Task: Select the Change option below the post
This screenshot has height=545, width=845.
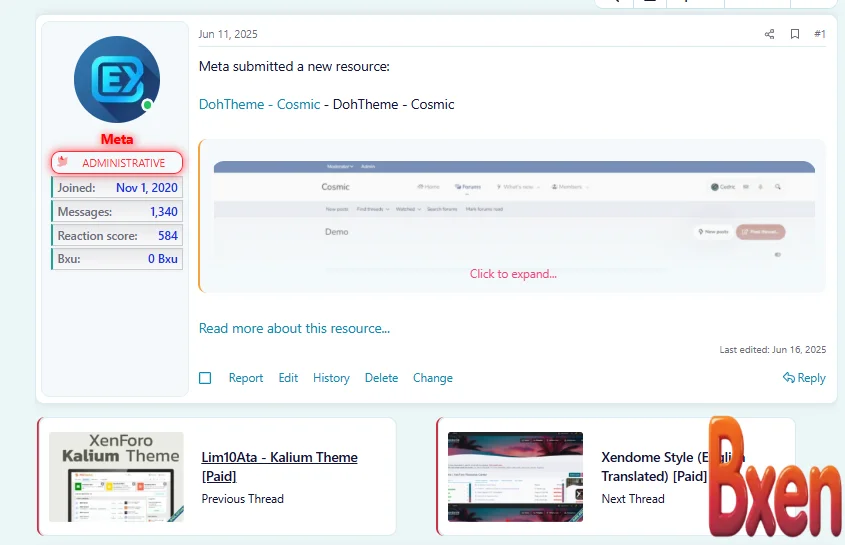Action: 433,378
